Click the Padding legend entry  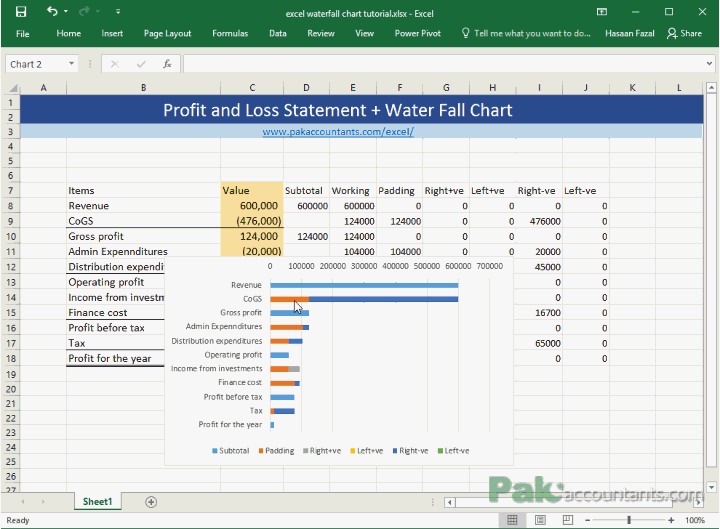(x=276, y=451)
